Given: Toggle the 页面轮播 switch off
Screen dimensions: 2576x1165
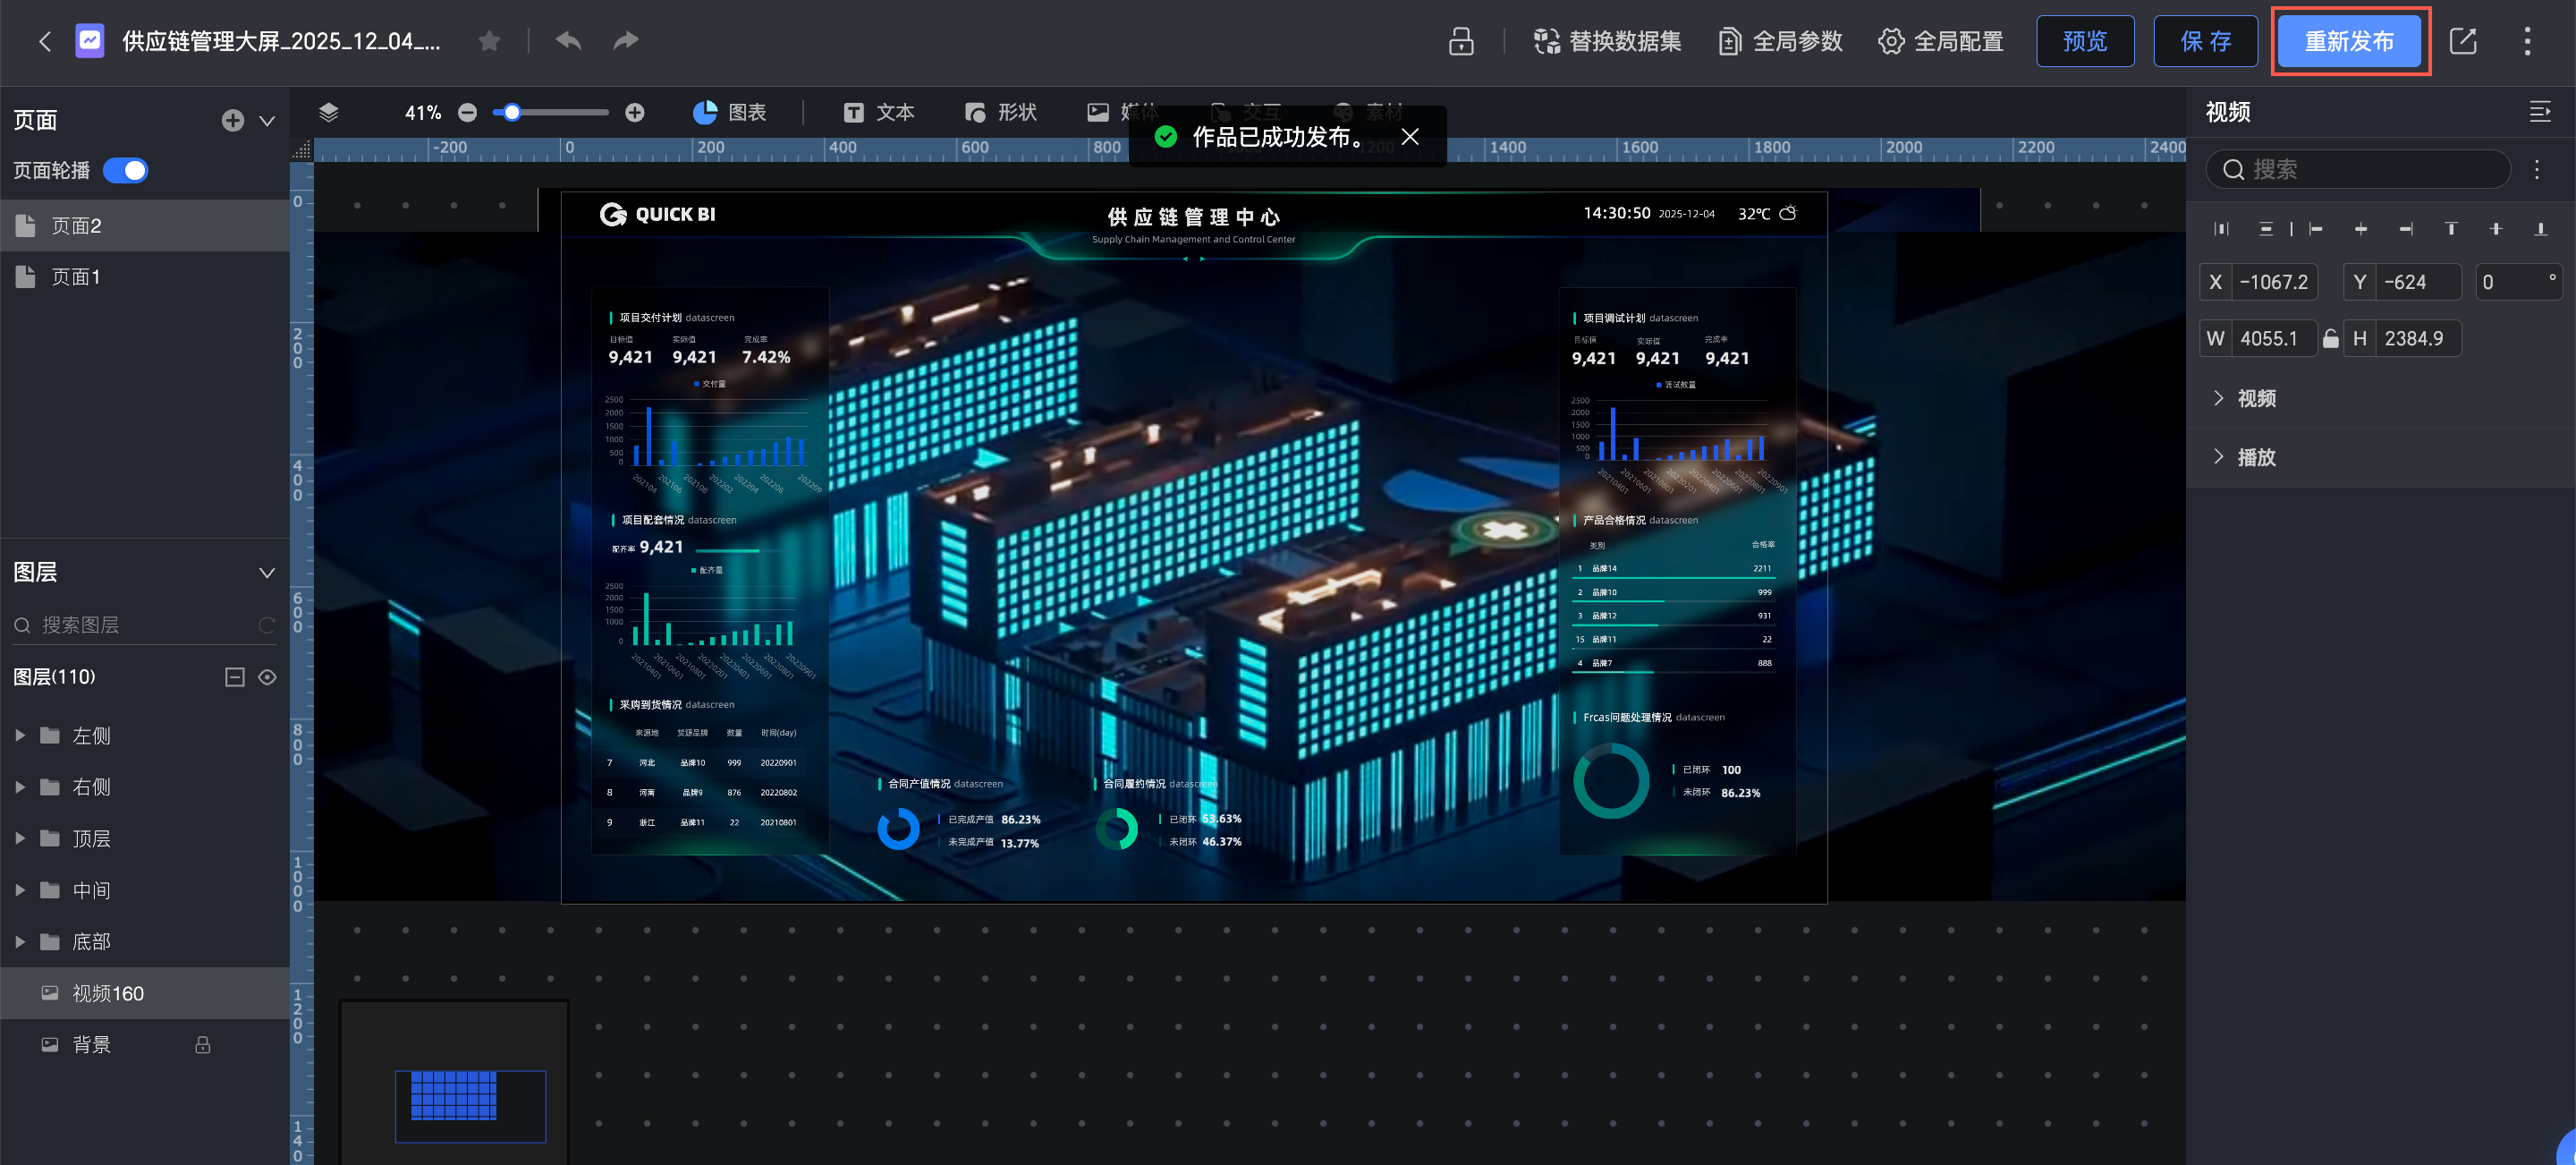Looking at the screenshot, I should [x=126, y=171].
